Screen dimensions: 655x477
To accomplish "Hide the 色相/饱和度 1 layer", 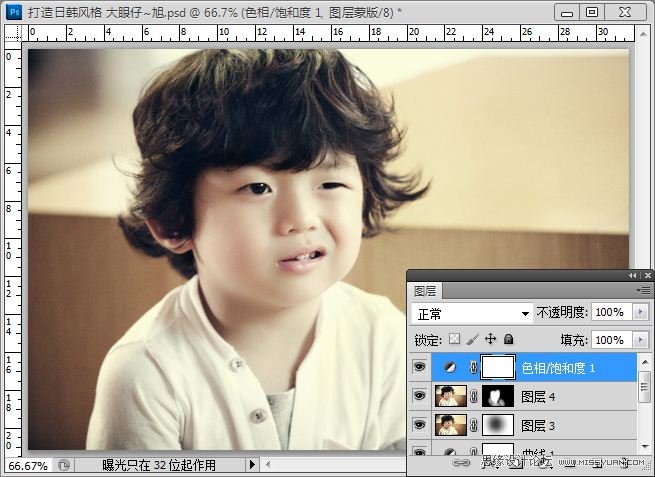I will 419,367.
